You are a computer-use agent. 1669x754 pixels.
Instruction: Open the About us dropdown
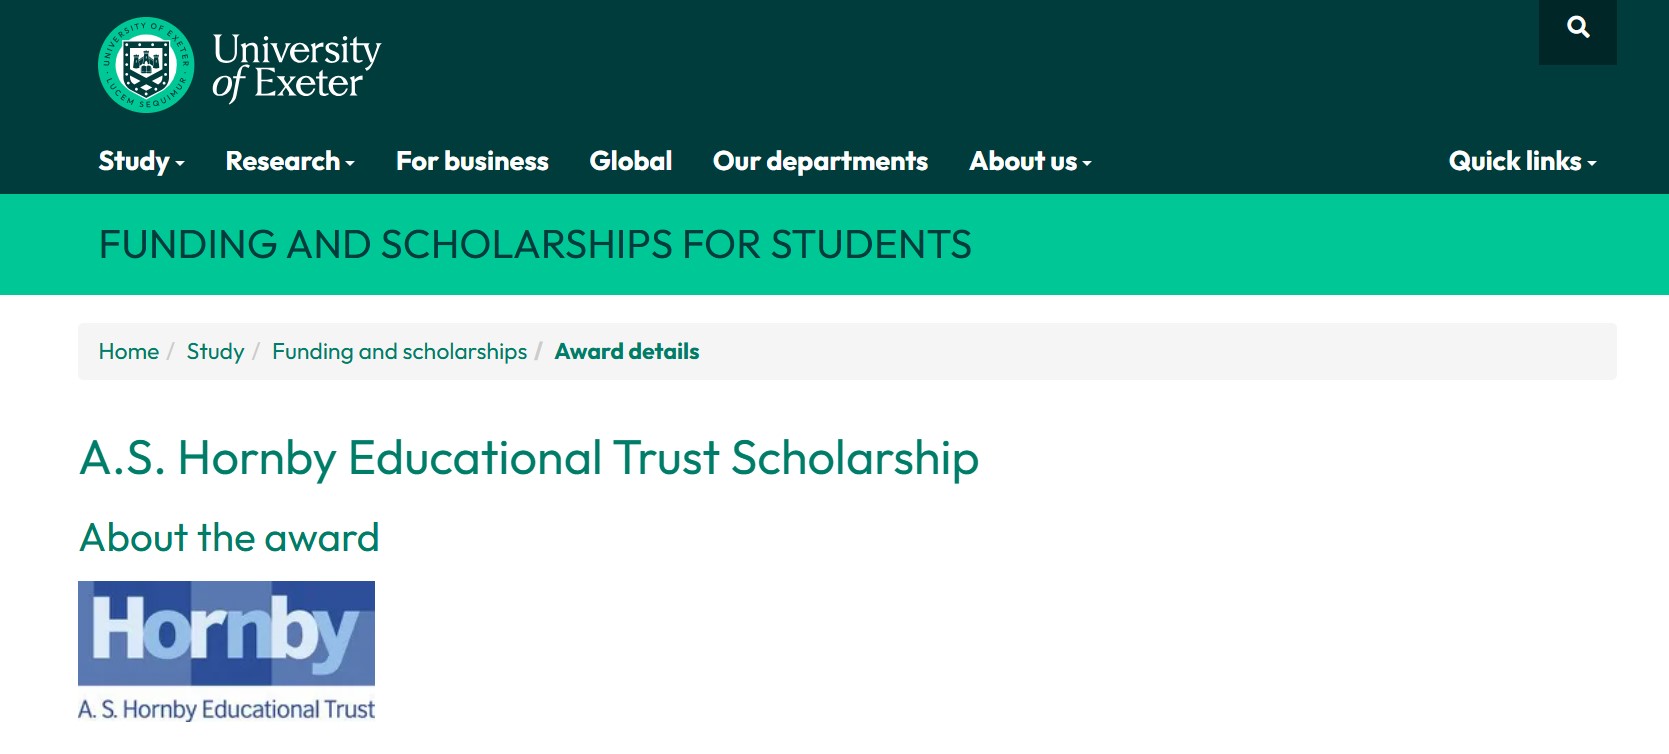(1023, 161)
